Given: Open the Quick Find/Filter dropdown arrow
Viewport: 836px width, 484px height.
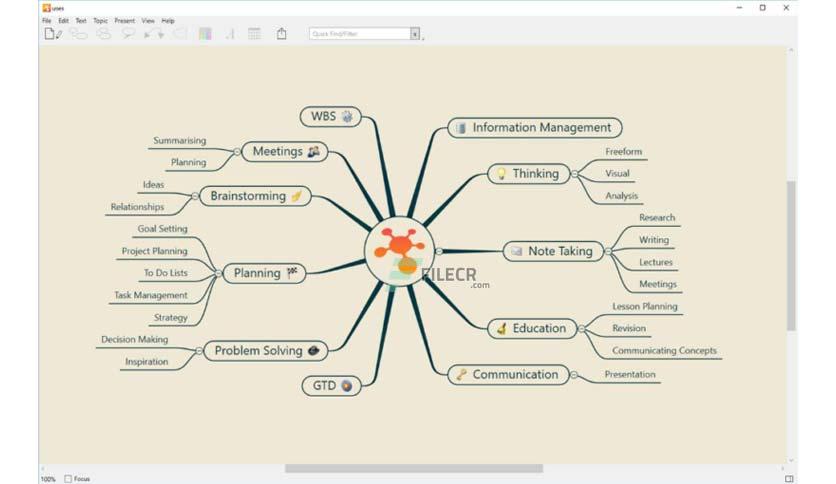Looking at the screenshot, I should tap(415, 34).
